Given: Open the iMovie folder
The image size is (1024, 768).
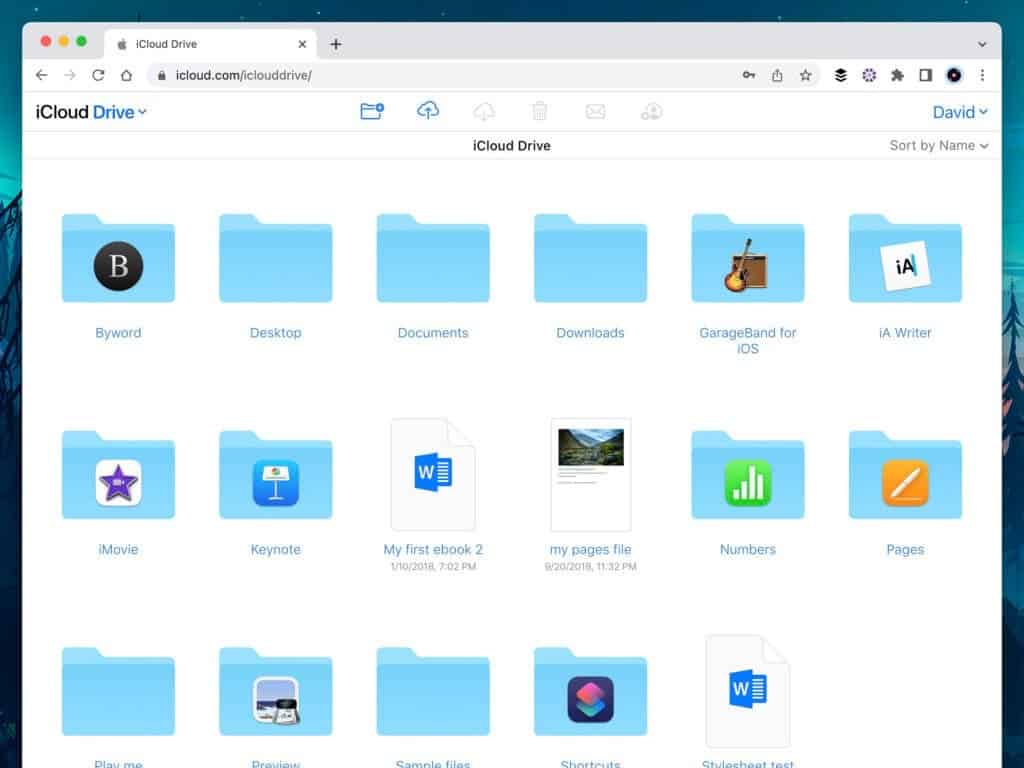Looking at the screenshot, I should click(118, 477).
